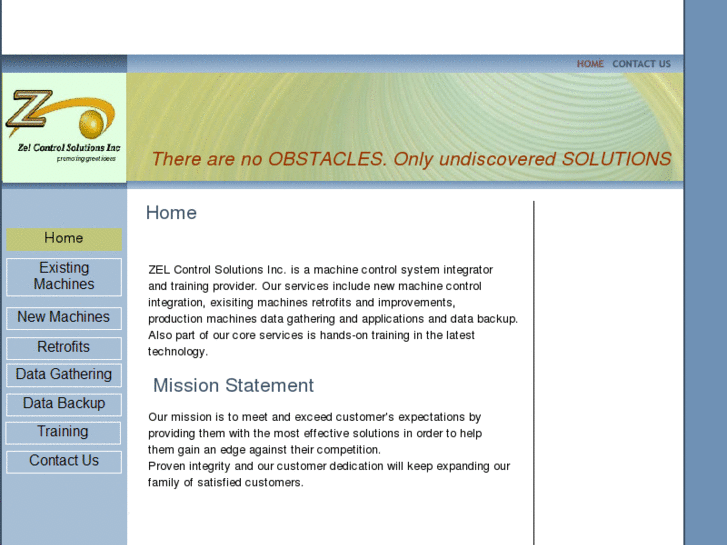Click the paragraph starting 'Our mission is to meet'
The width and height of the screenshot is (727, 545).
315,433
